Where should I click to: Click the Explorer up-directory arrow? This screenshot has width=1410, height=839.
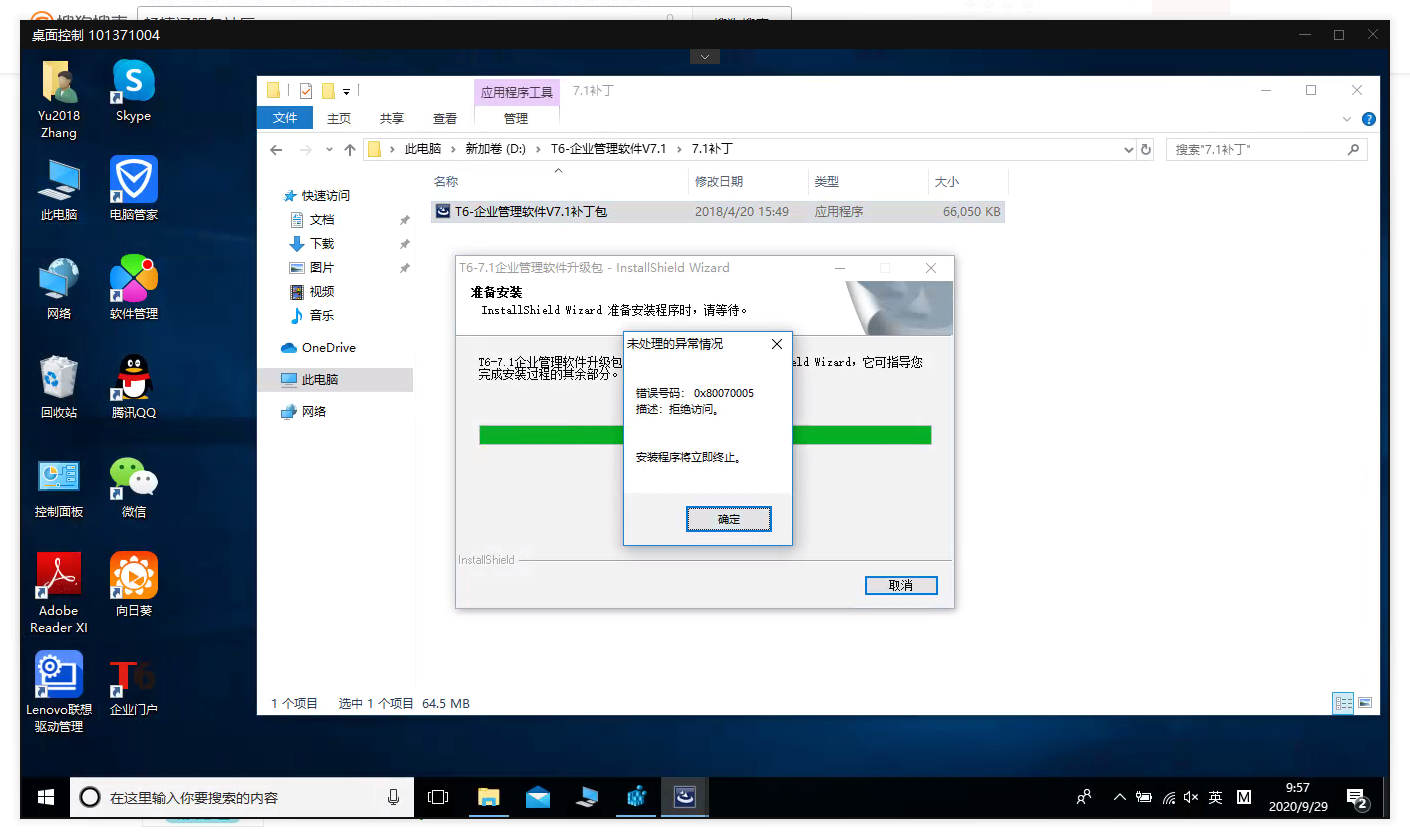(x=349, y=150)
